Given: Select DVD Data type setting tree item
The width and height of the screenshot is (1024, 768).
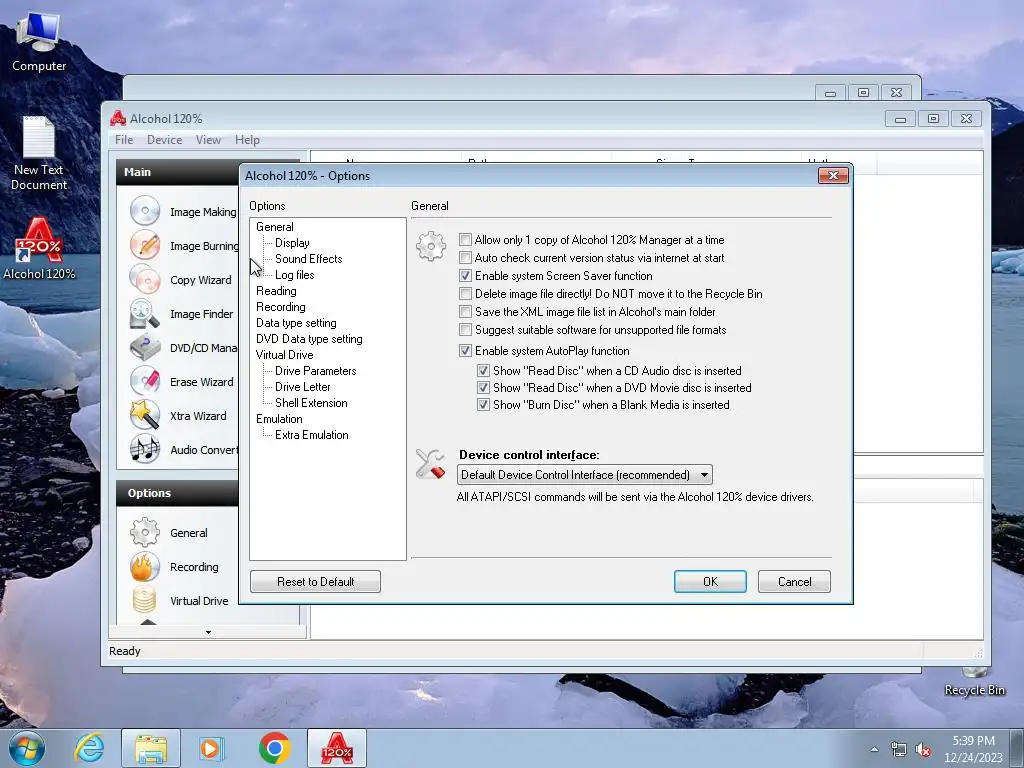Looking at the screenshot, I should [309, 339].
